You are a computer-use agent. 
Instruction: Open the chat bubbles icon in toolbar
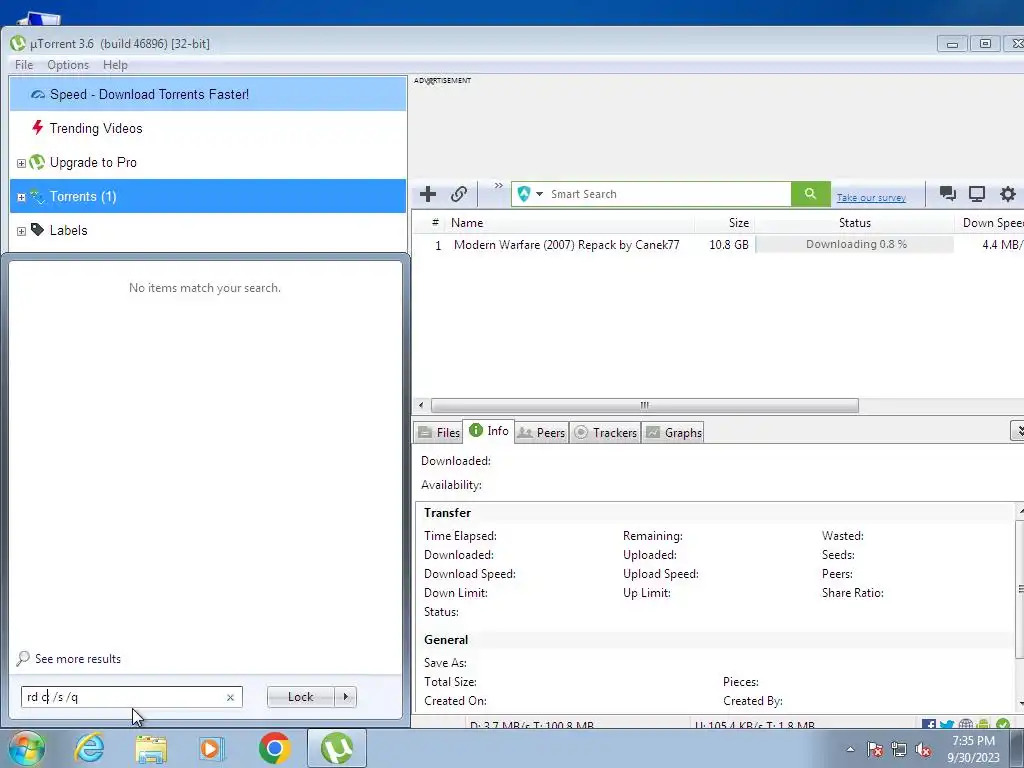947,193
